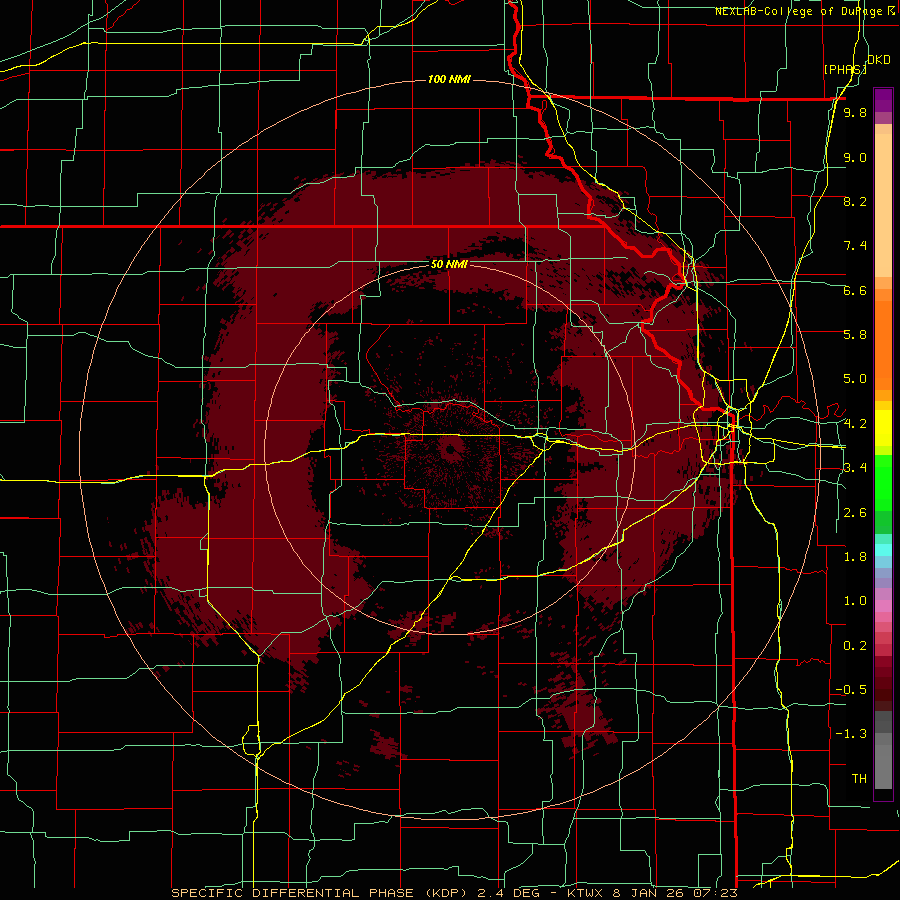Click the "50 NMI" range ring label
900x900 pixels.
[x=449, y=264]
